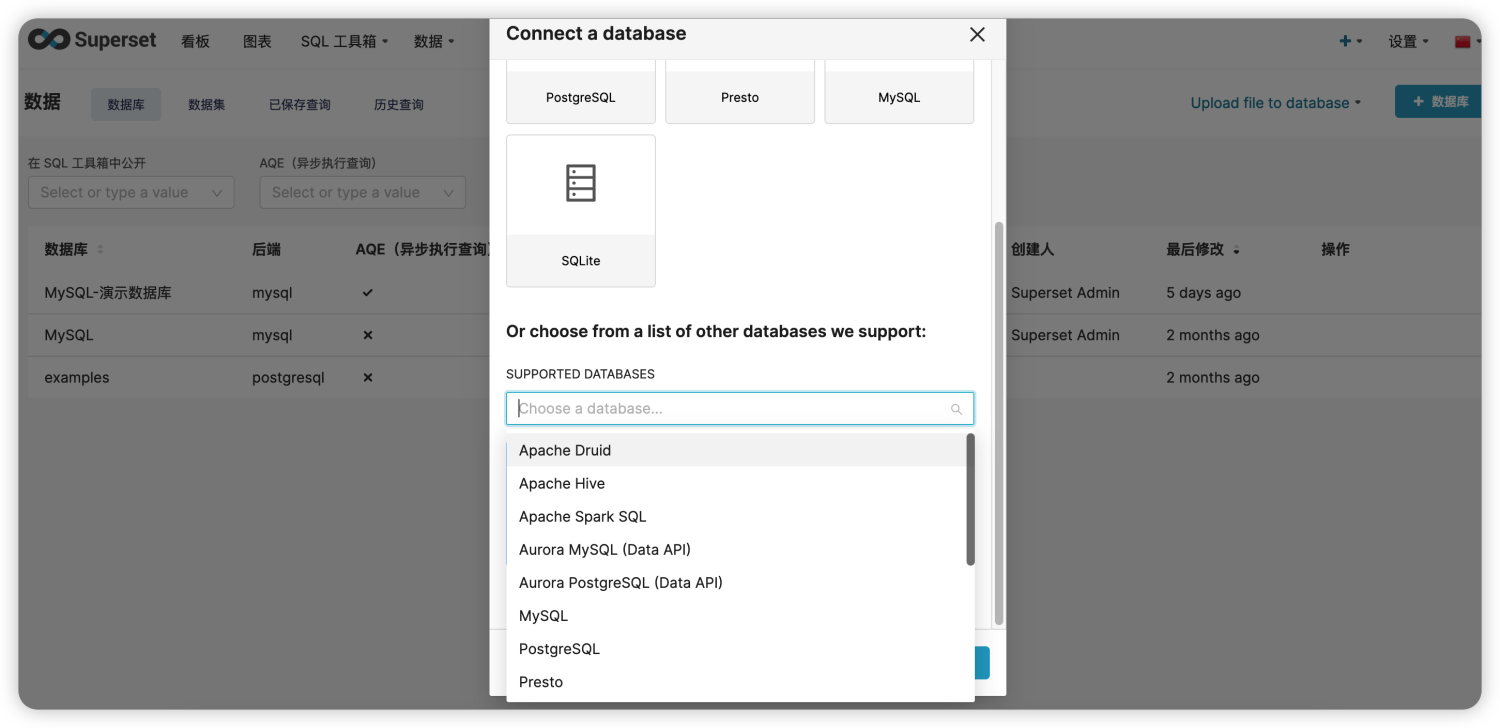Switch to the 数据集 tab

coord(207,104)
